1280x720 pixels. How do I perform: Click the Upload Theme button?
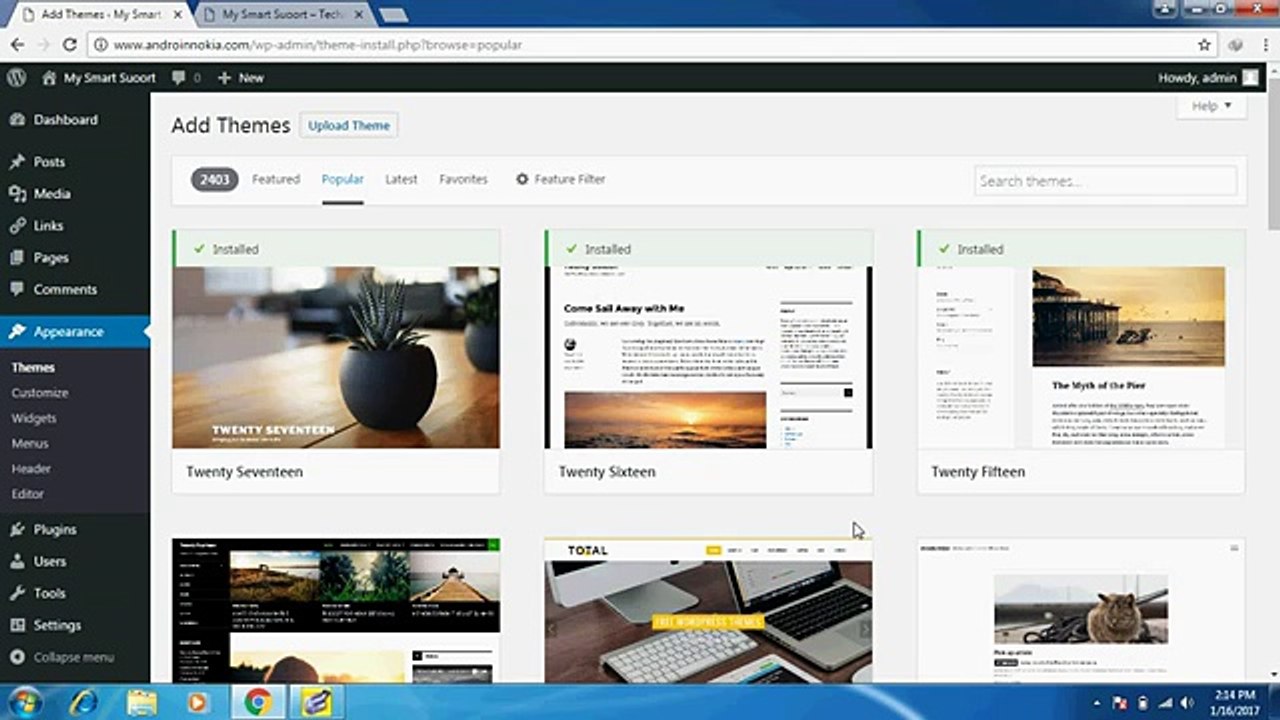[x=349, y=126]
